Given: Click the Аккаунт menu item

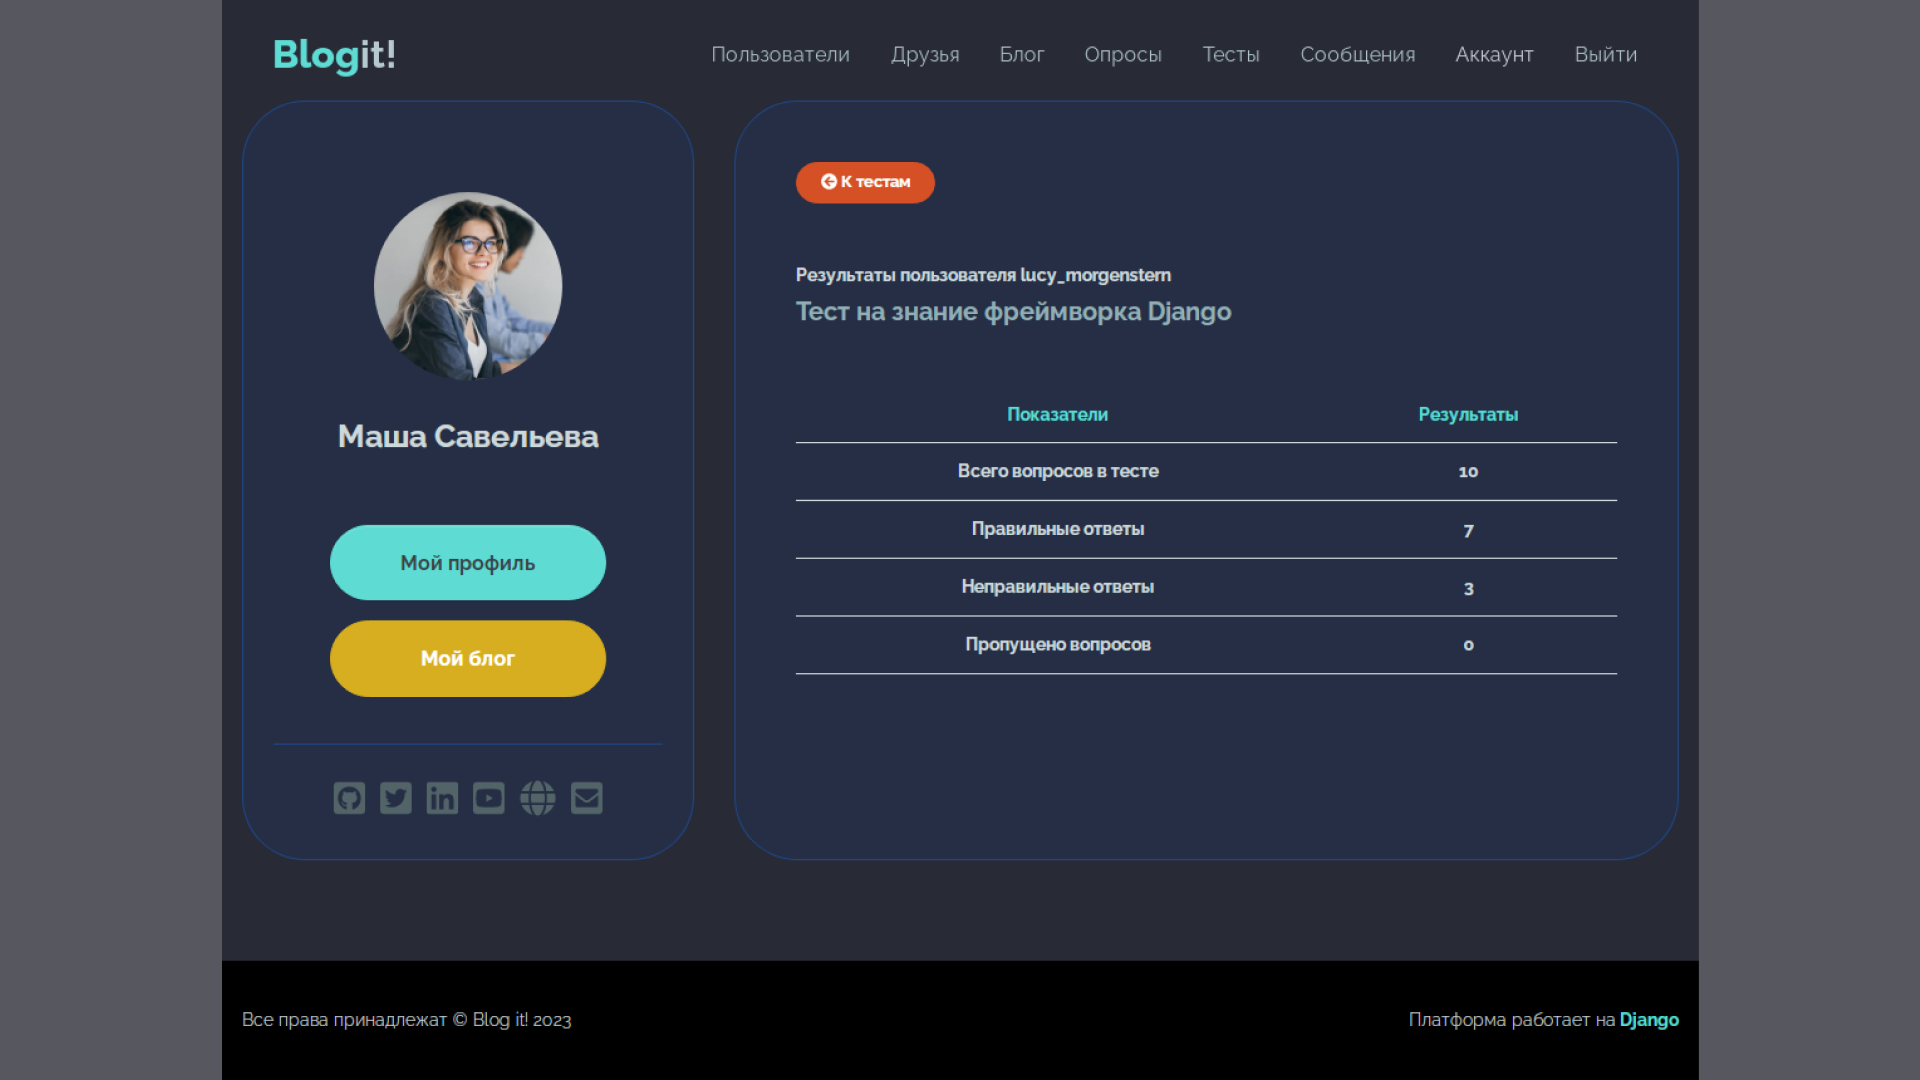Looking at the screenshot, I should [x=1495, y=54].
